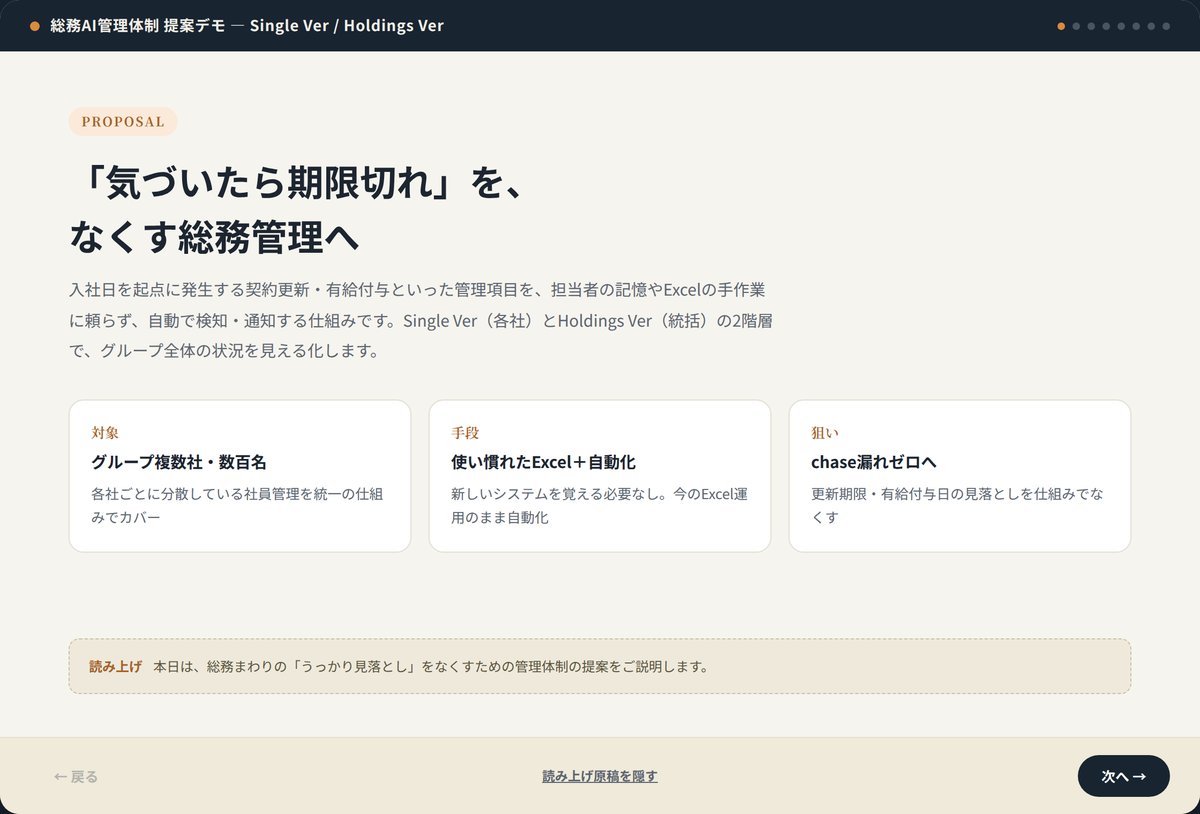Click the description 各社ごとに分散している社員管理
1200x814 pixels.
(237, 506)
